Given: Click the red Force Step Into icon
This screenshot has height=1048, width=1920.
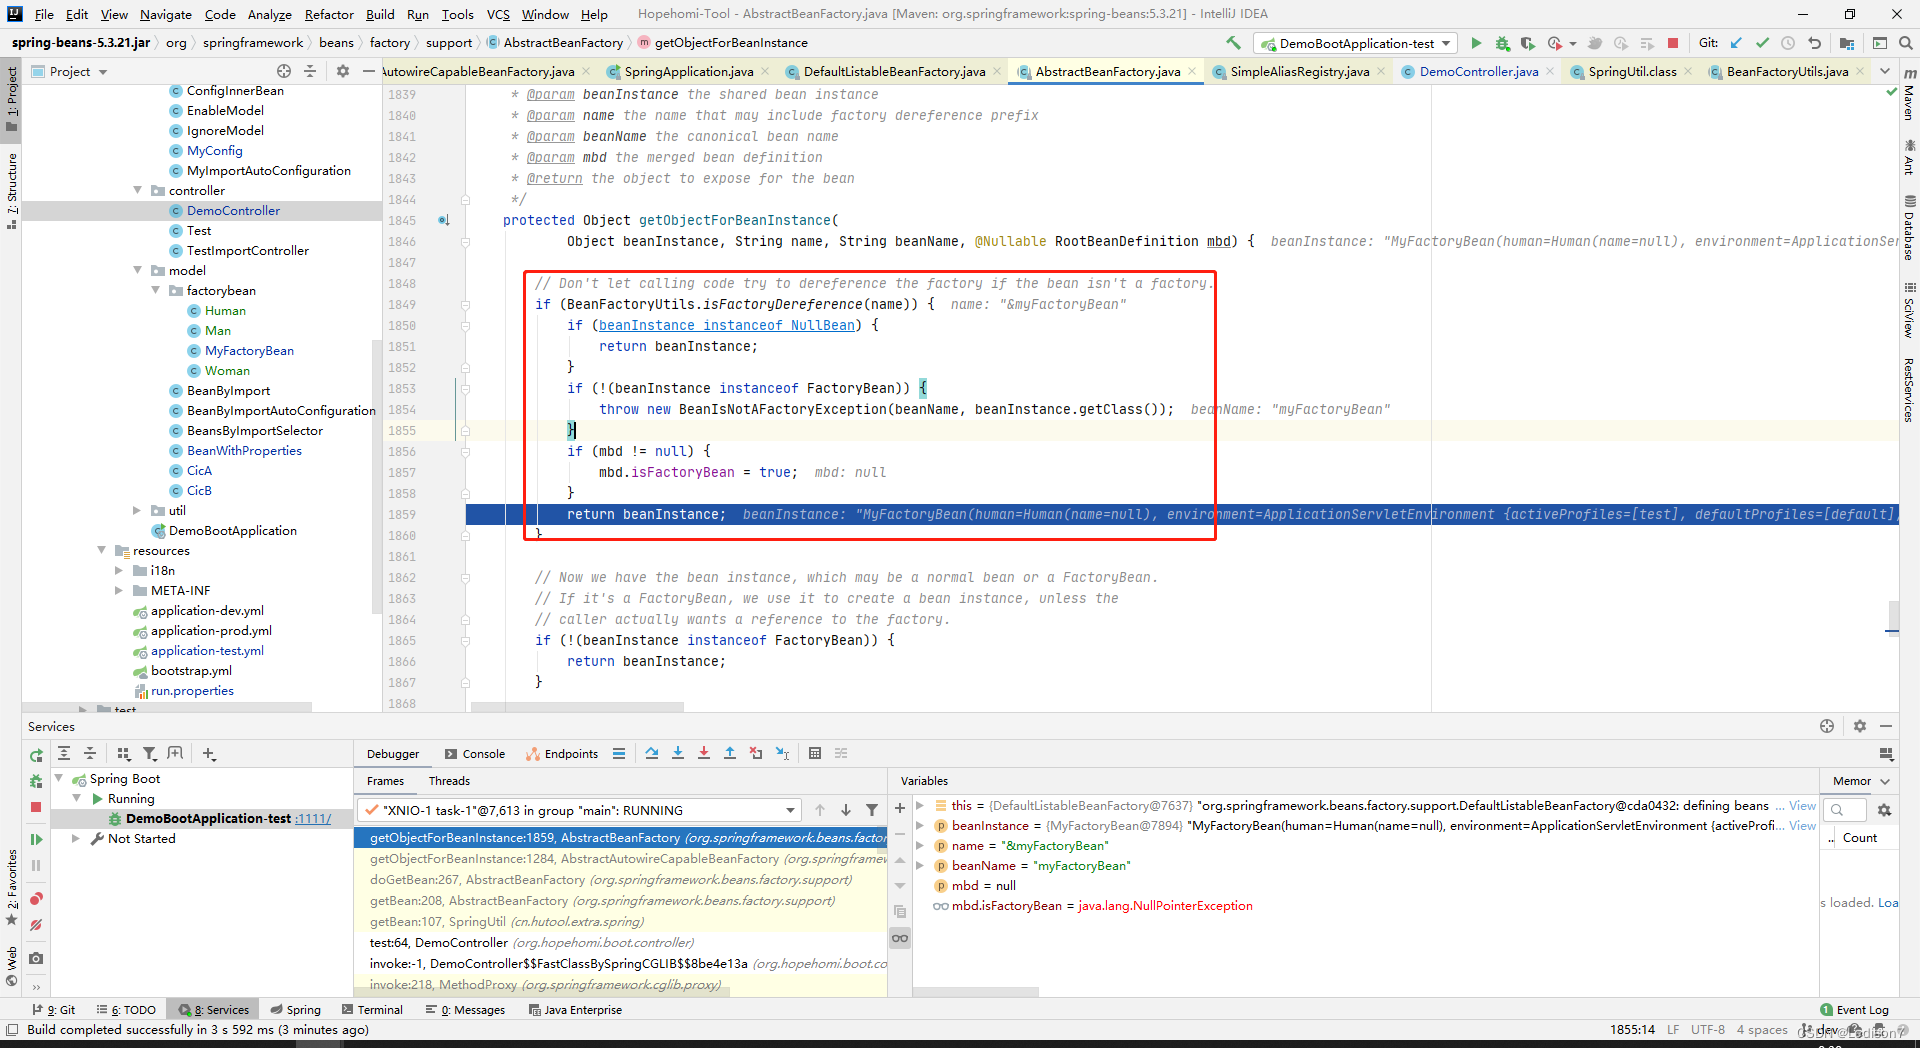Looking at the screenshot, I should pyautogui.click(x=704, y=753).
